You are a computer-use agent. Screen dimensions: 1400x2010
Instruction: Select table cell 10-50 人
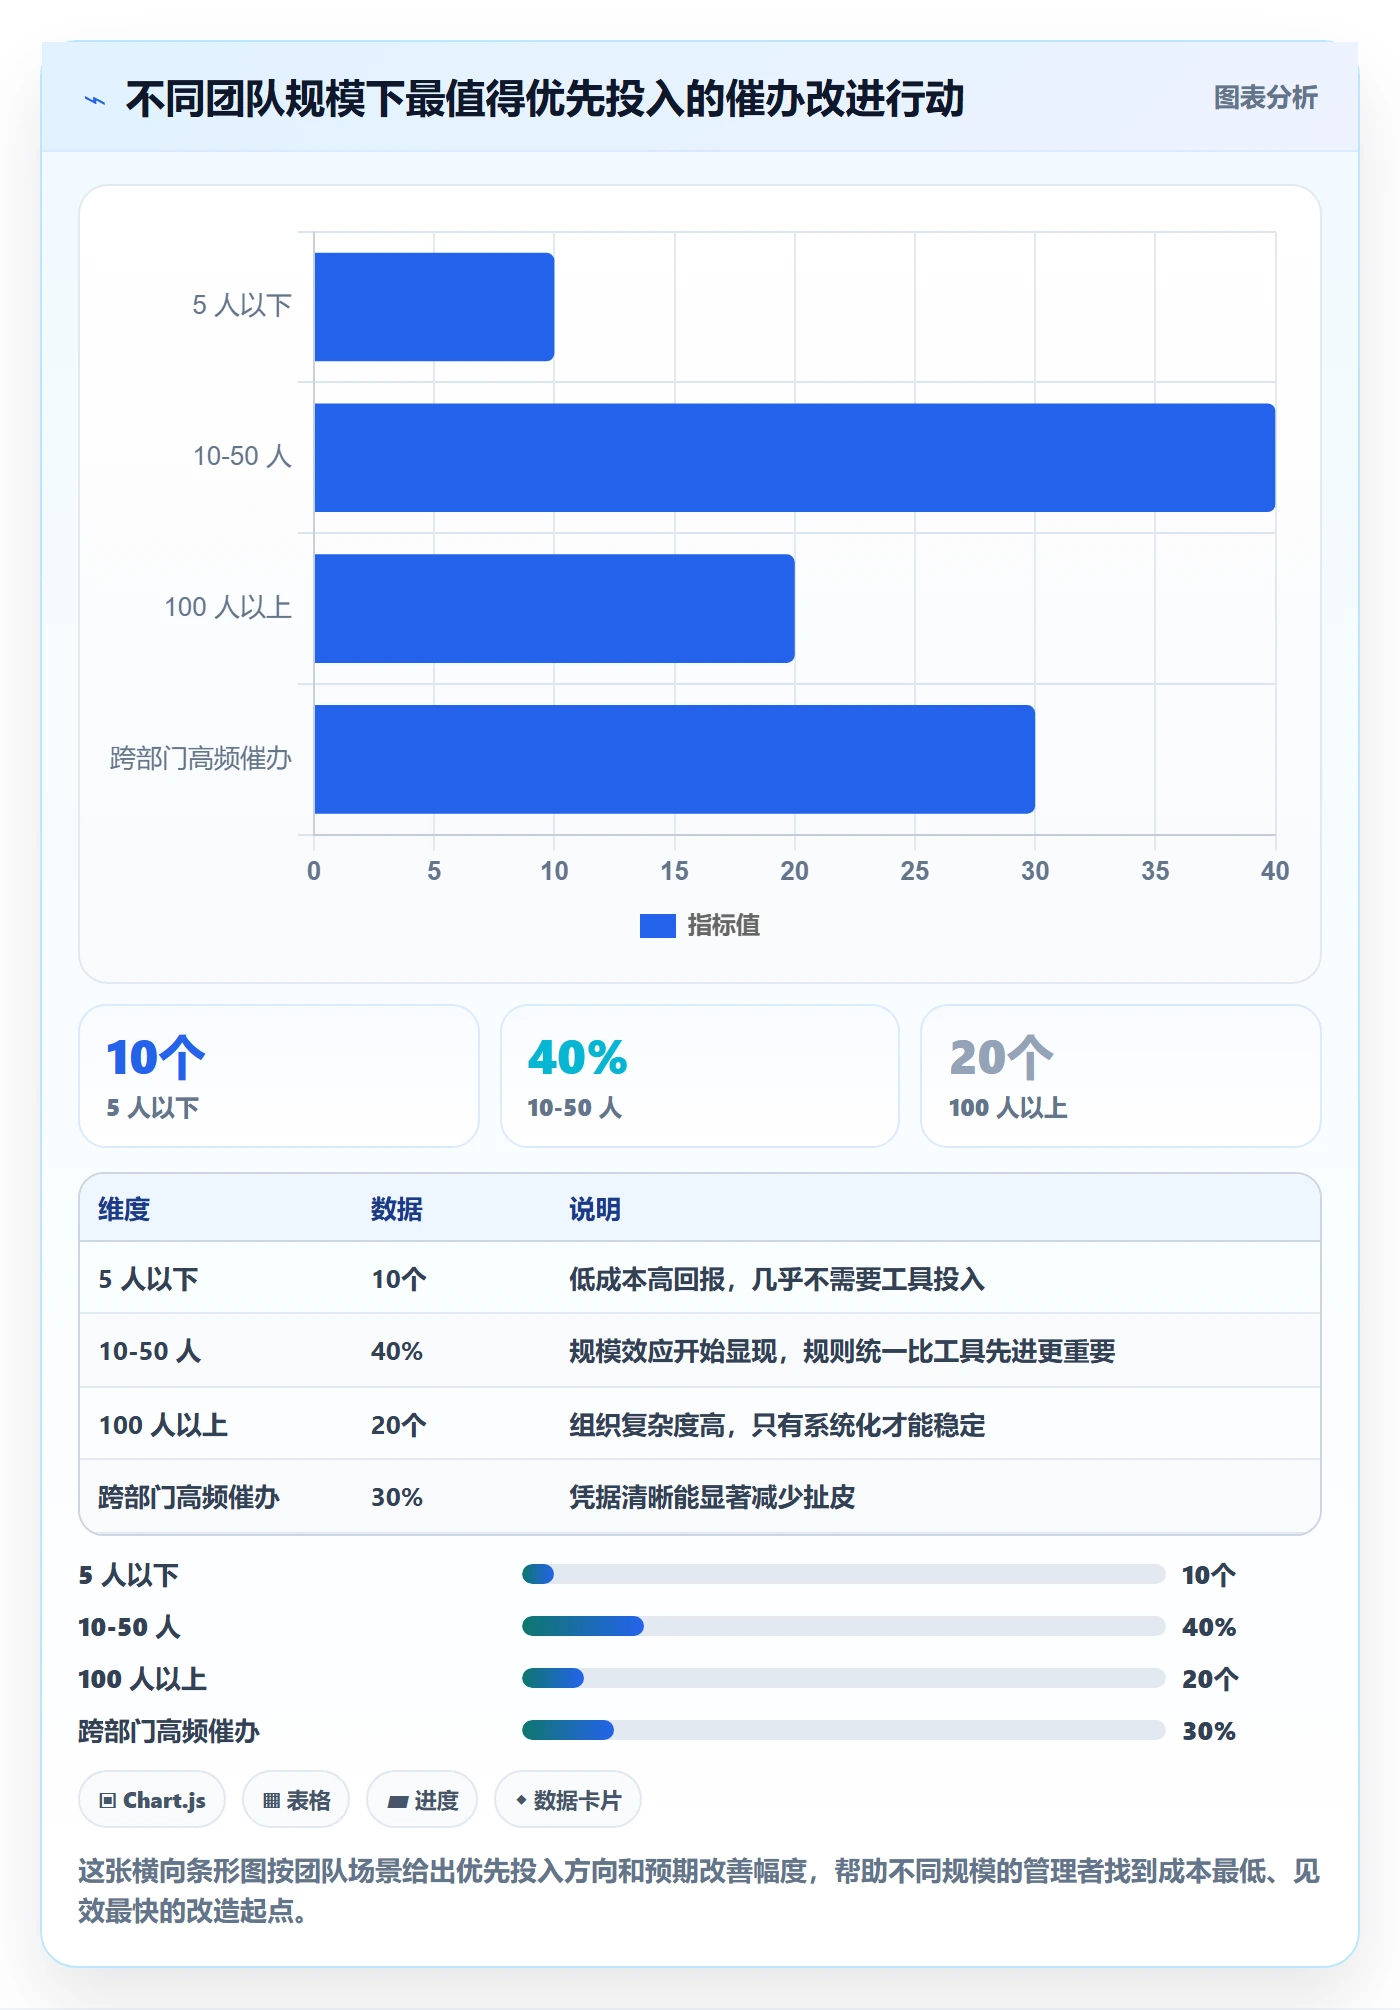(x=150, y=1351)
